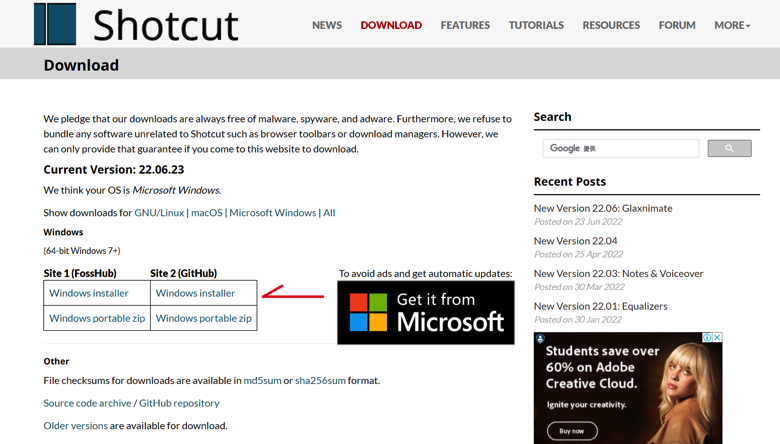The image size is (780, 444).
Task: Select the FORUM menu item
Action: [x=677, y=25]
